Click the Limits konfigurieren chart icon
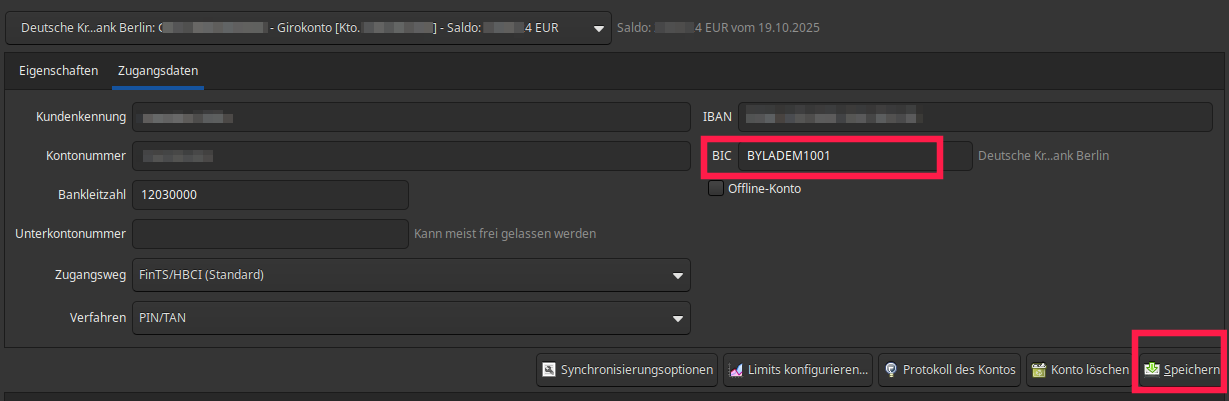Viewport: 1229px width, 401px height. (736, 370)
